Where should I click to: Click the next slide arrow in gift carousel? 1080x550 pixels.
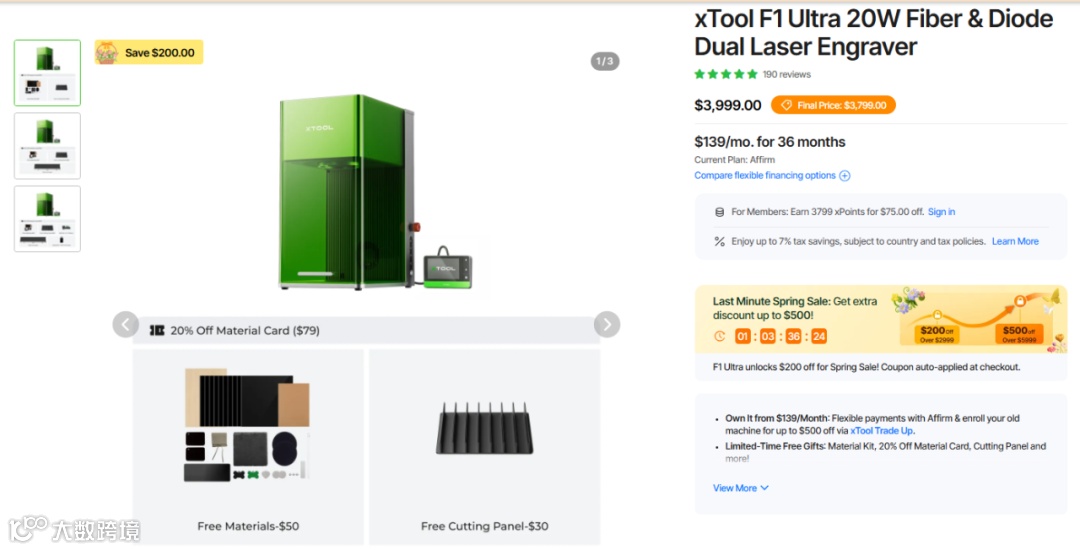607,324
